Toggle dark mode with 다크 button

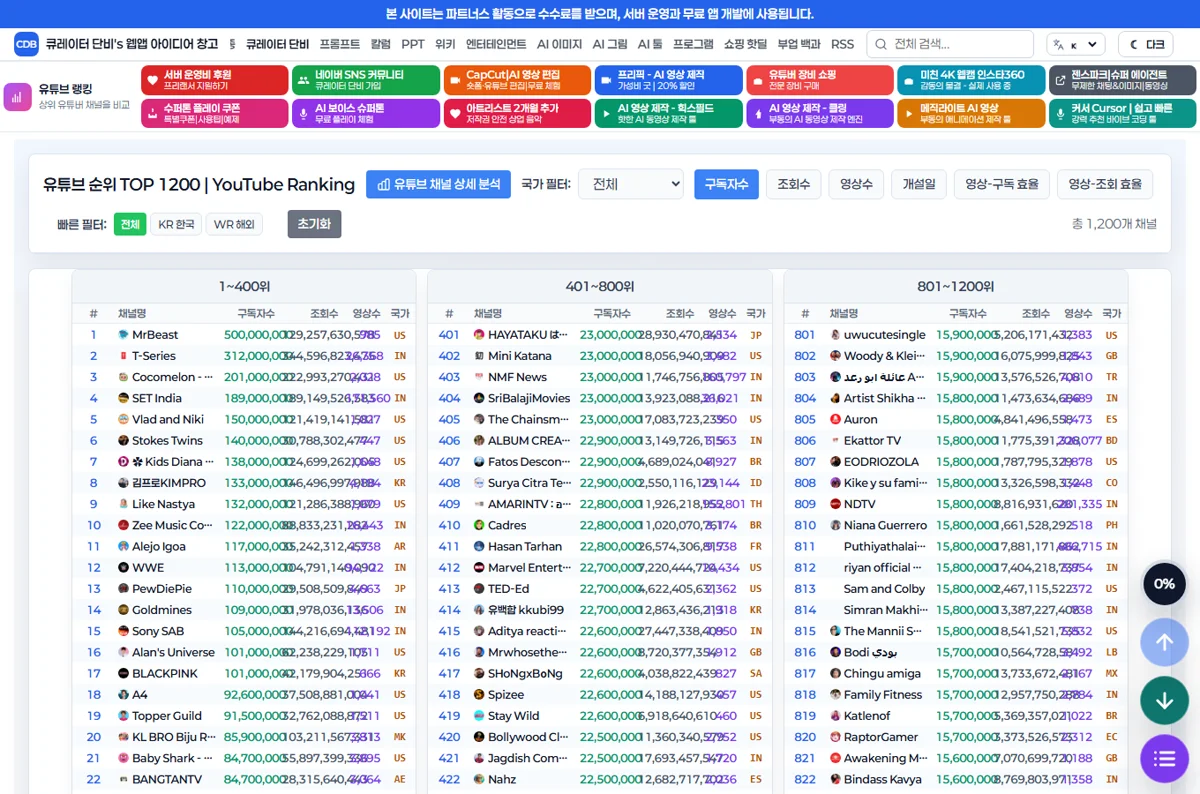point(1146,44)
